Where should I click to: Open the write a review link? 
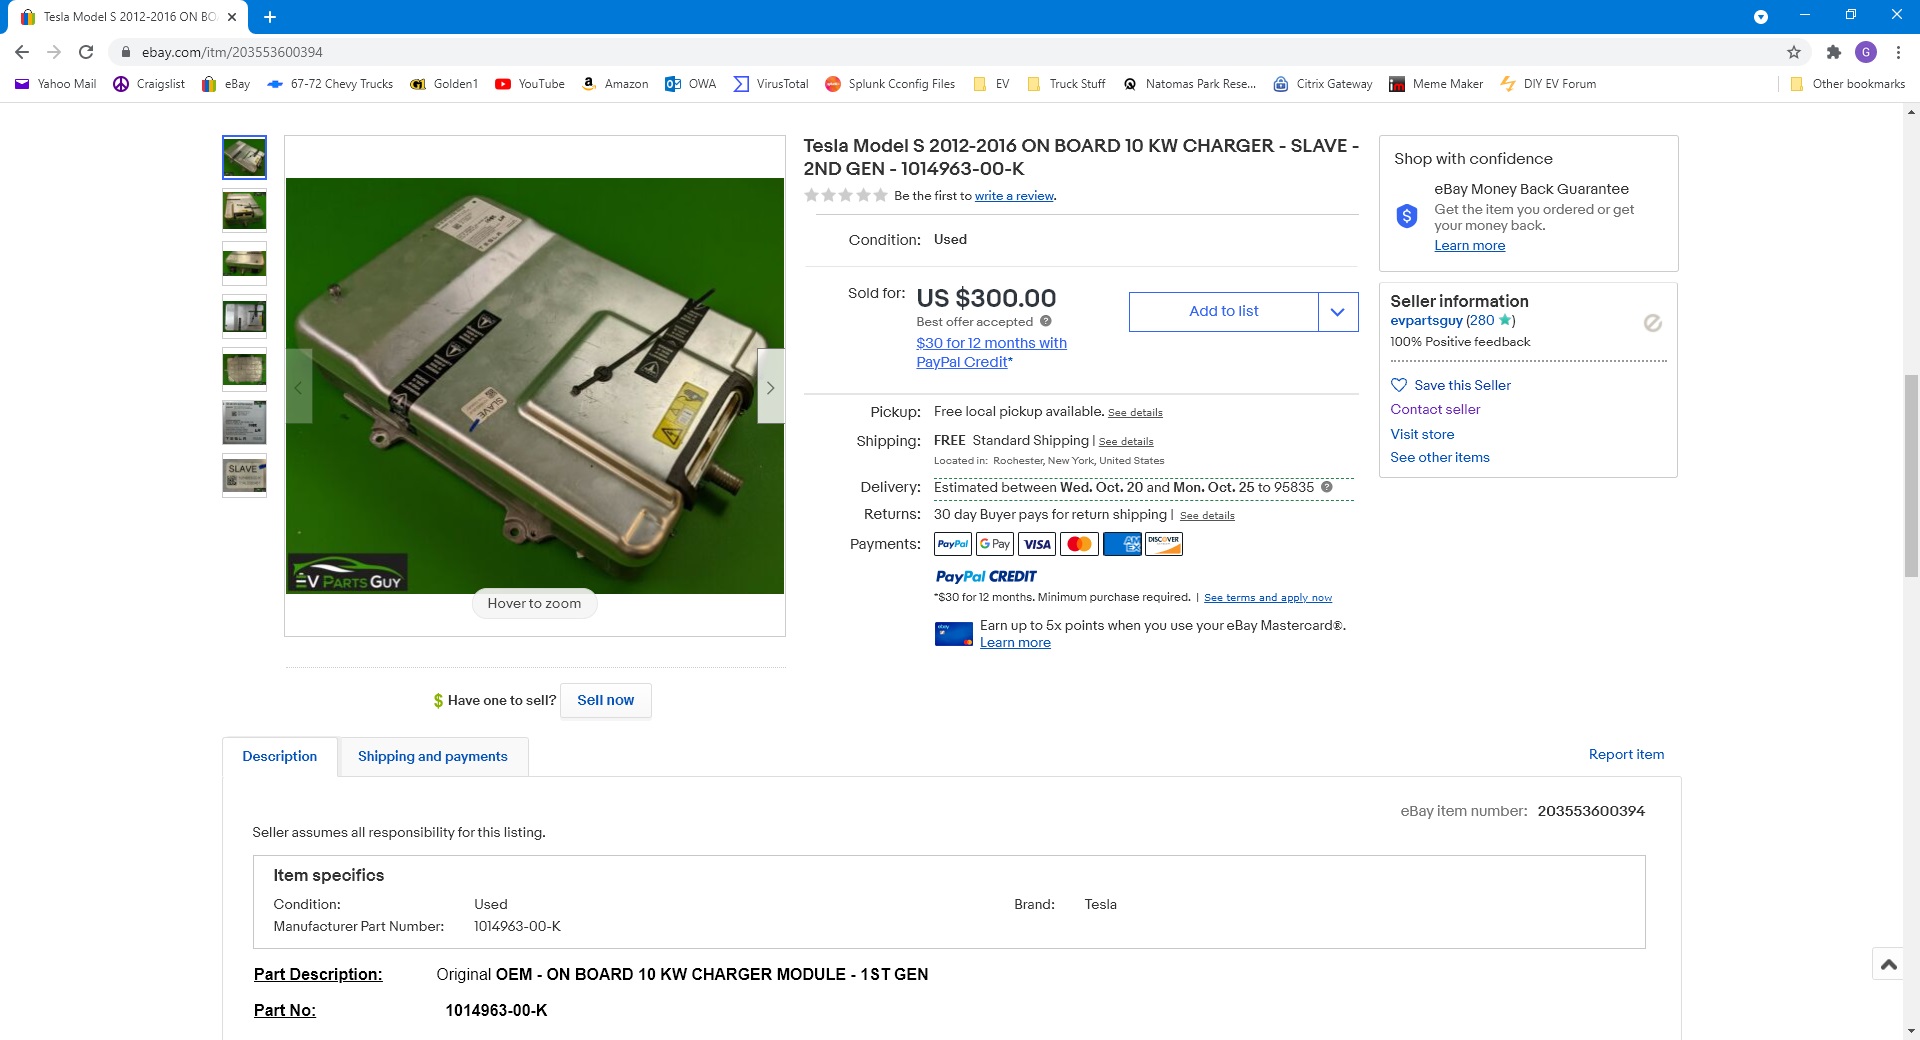(x=1014, y=196)
